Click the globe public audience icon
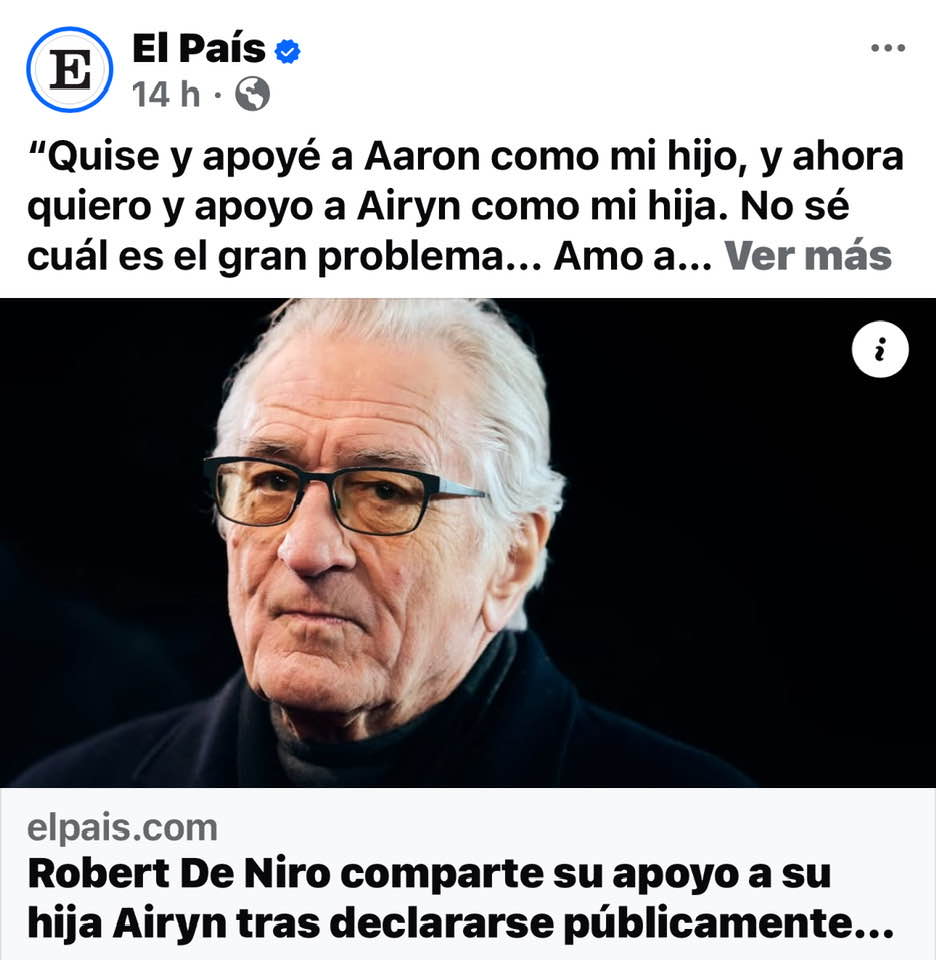This screenshot has width=936, height=960. tap(253, 94)
